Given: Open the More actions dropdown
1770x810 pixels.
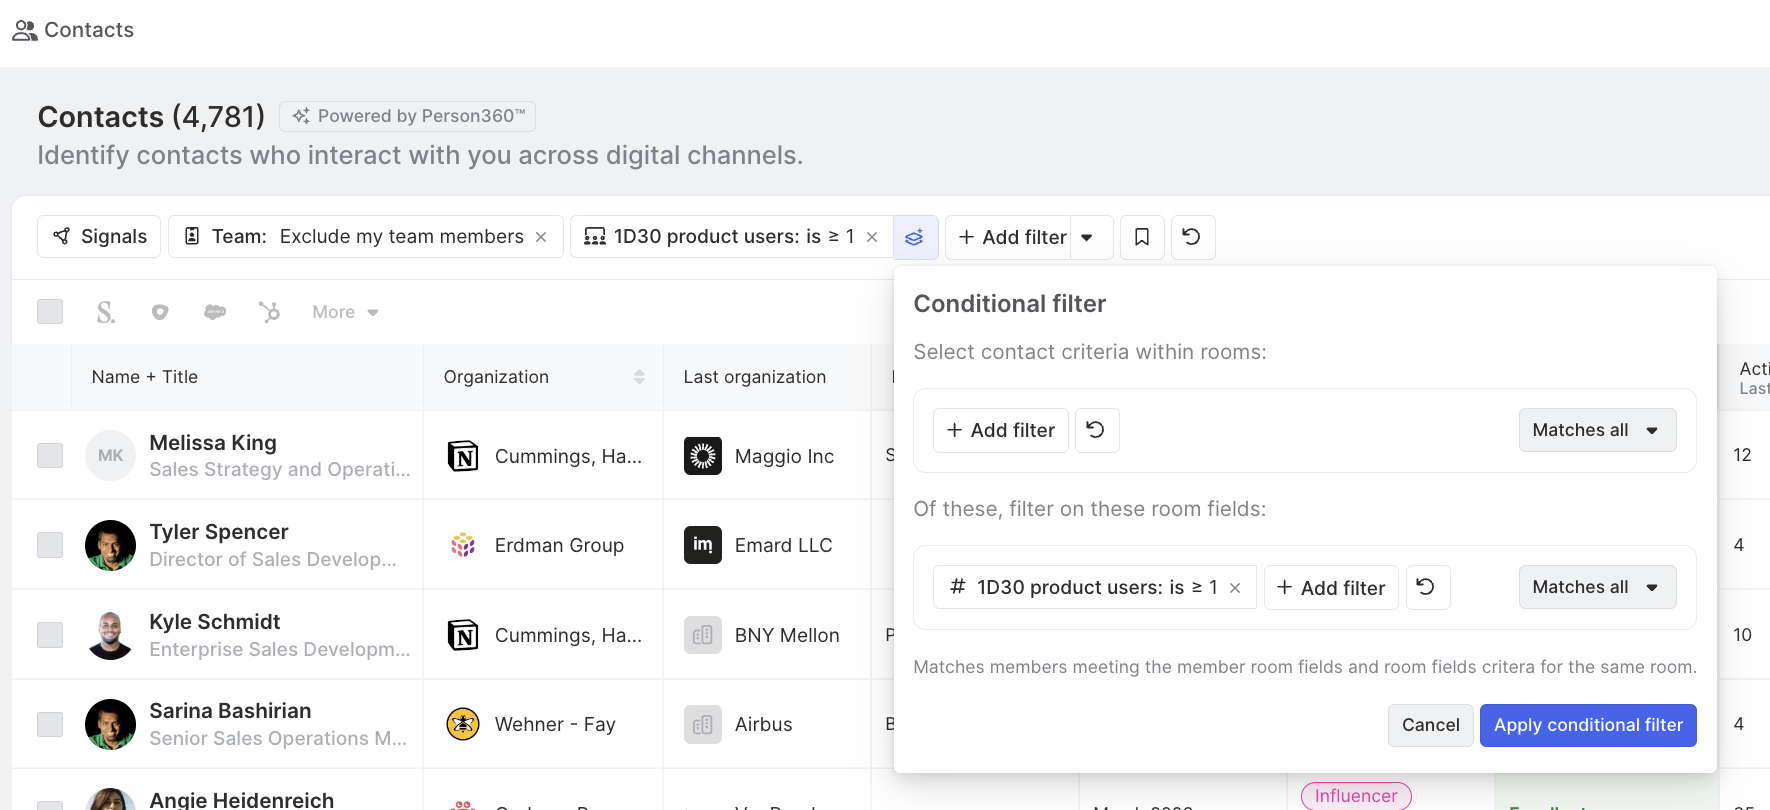Looking at the screenshot, I should pyautogui.click(x=345, y=312).
